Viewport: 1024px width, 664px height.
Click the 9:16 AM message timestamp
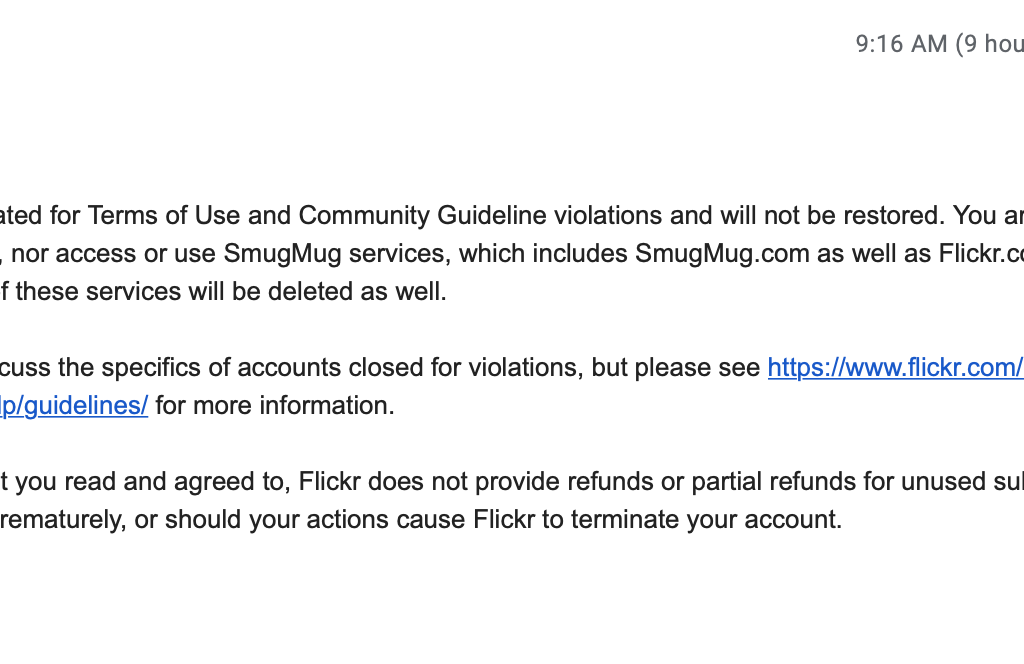click(x=901, y=44)
